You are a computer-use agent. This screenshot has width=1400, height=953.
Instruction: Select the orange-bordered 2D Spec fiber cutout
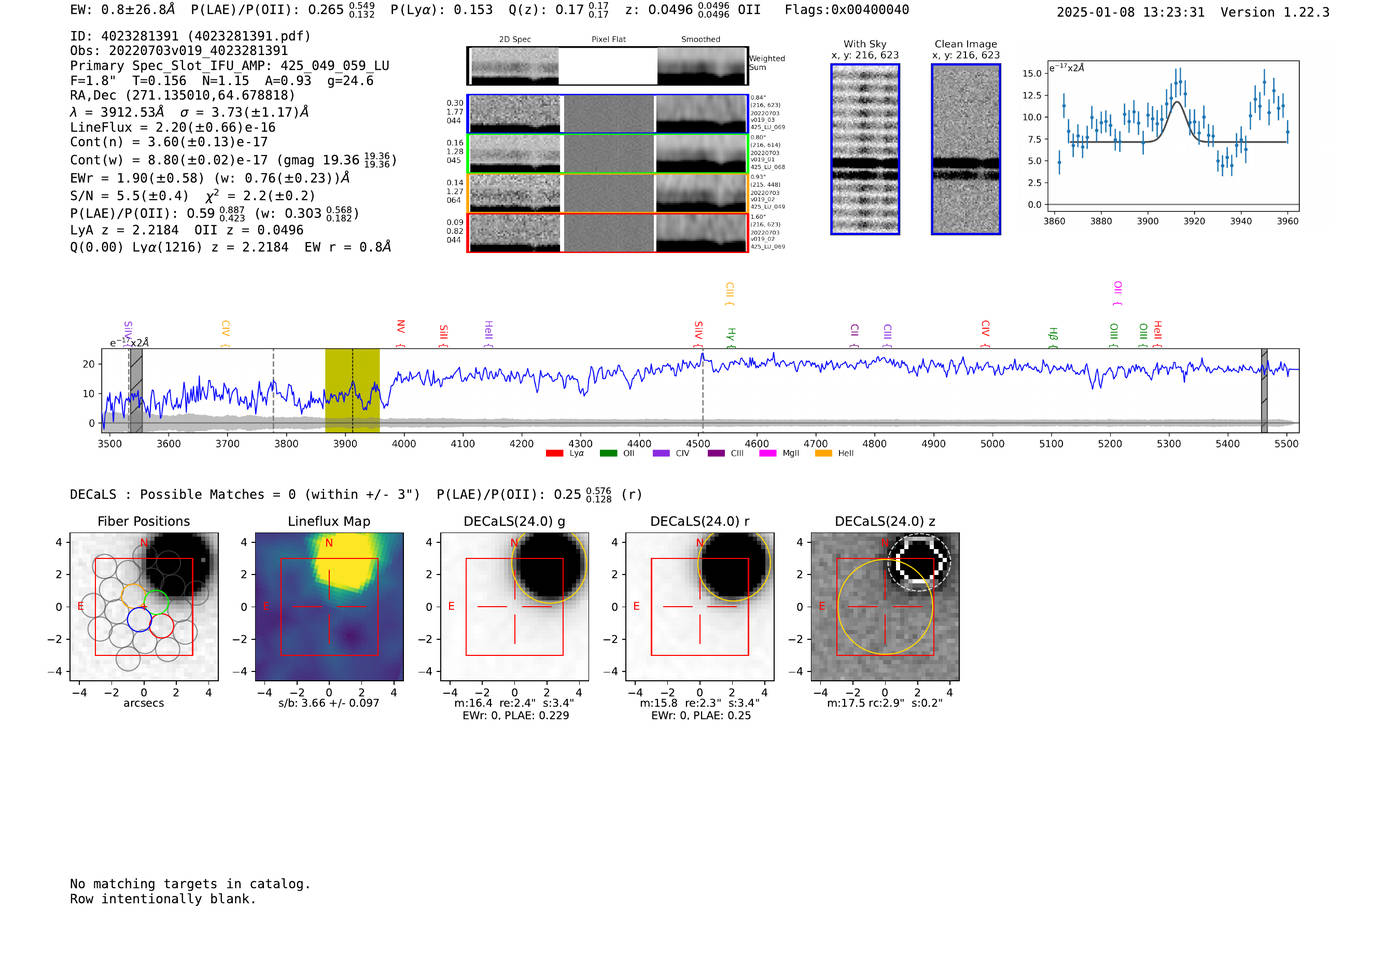tap(515, 193)
